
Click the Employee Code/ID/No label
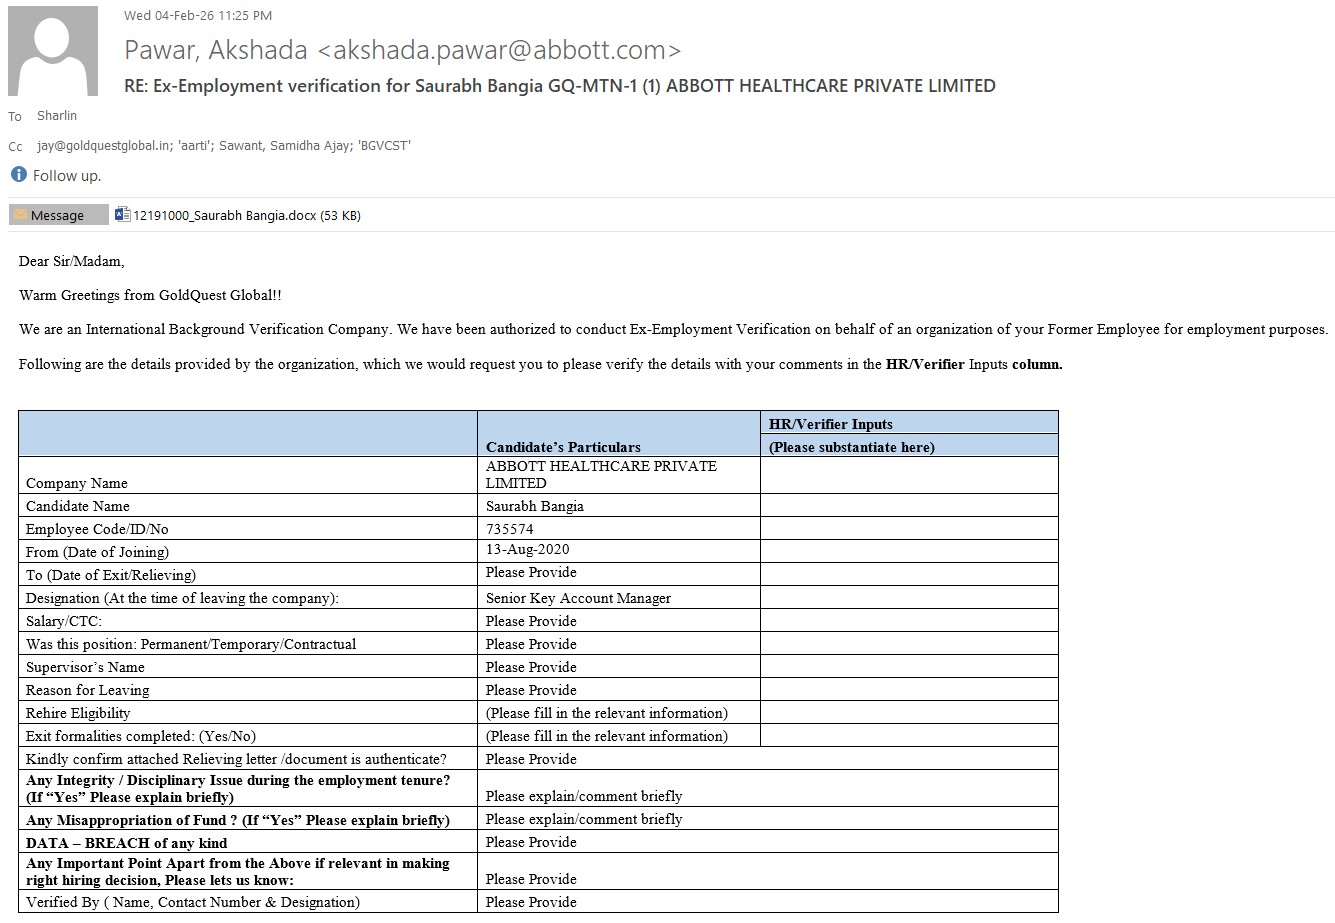point(97,529)
